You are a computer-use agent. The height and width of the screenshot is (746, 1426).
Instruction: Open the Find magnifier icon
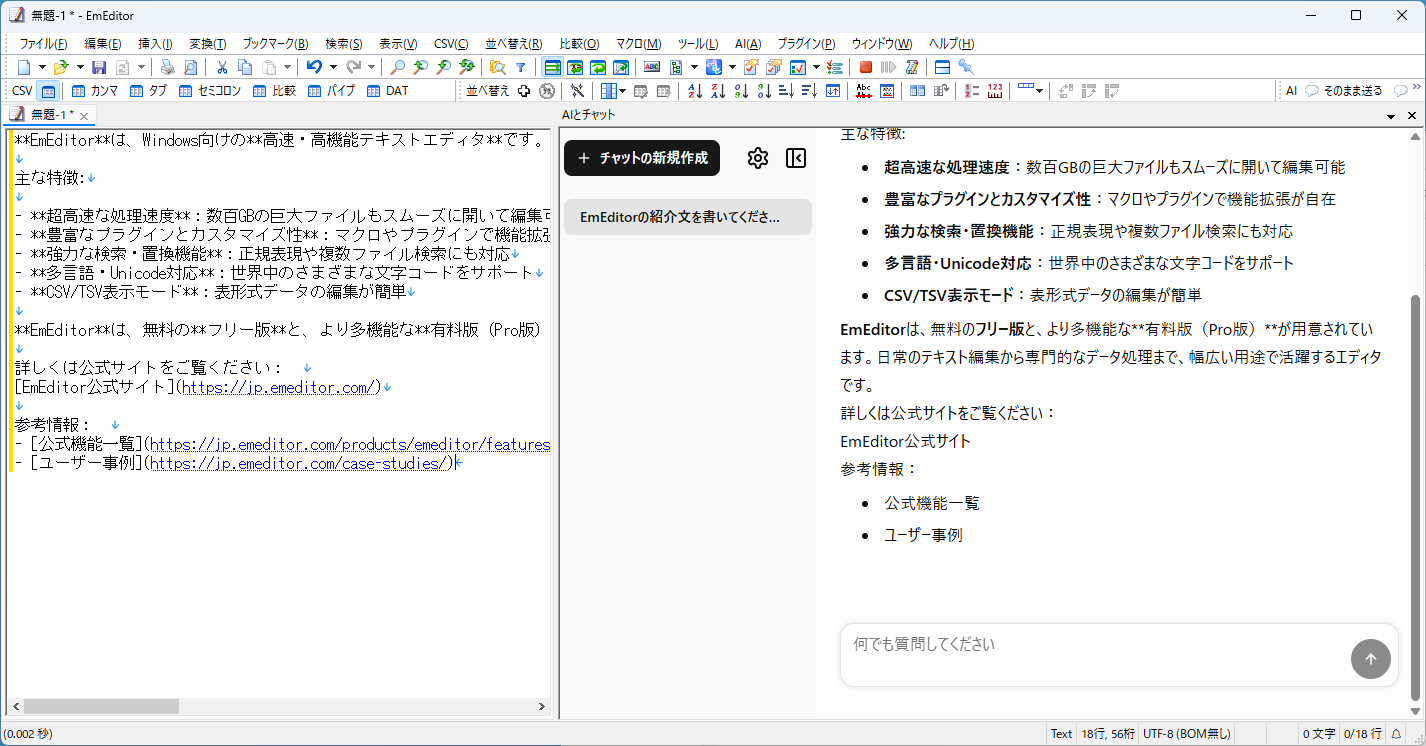coord(396,67)
